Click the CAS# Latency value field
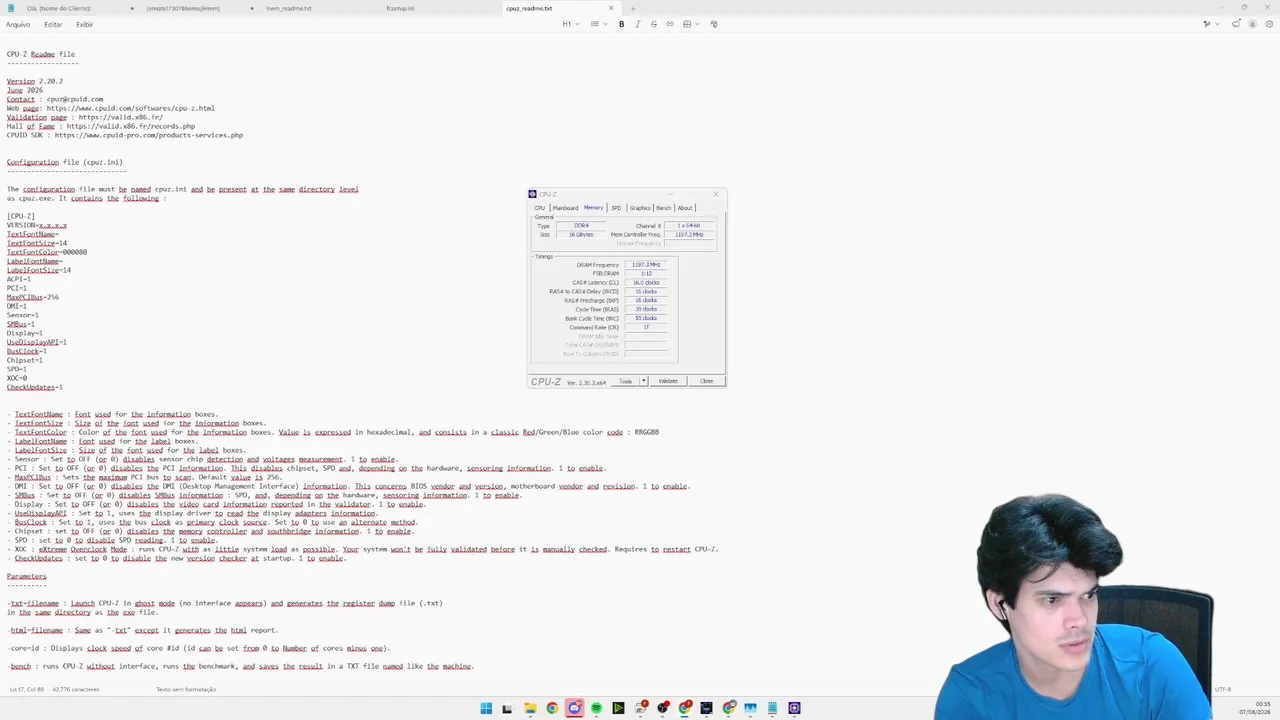 point(646,283)
